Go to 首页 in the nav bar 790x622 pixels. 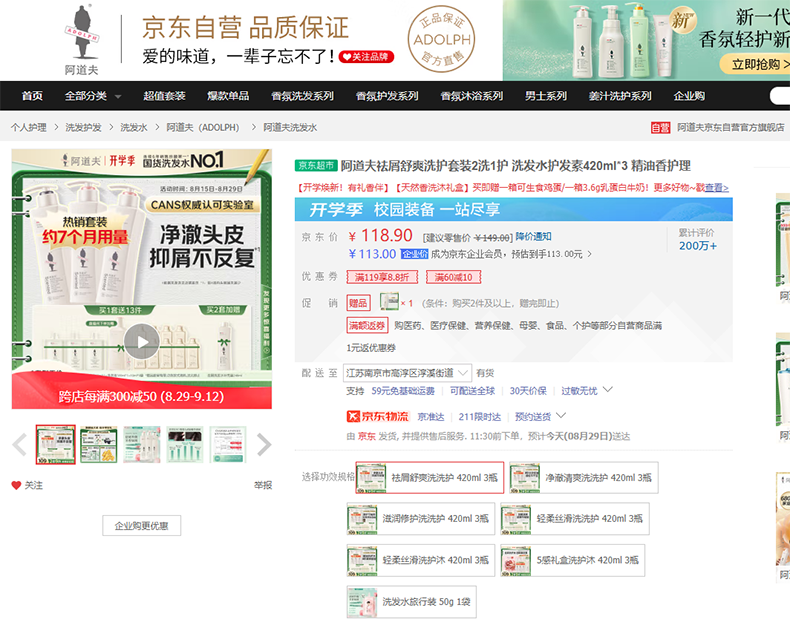[x=32, y=96]
